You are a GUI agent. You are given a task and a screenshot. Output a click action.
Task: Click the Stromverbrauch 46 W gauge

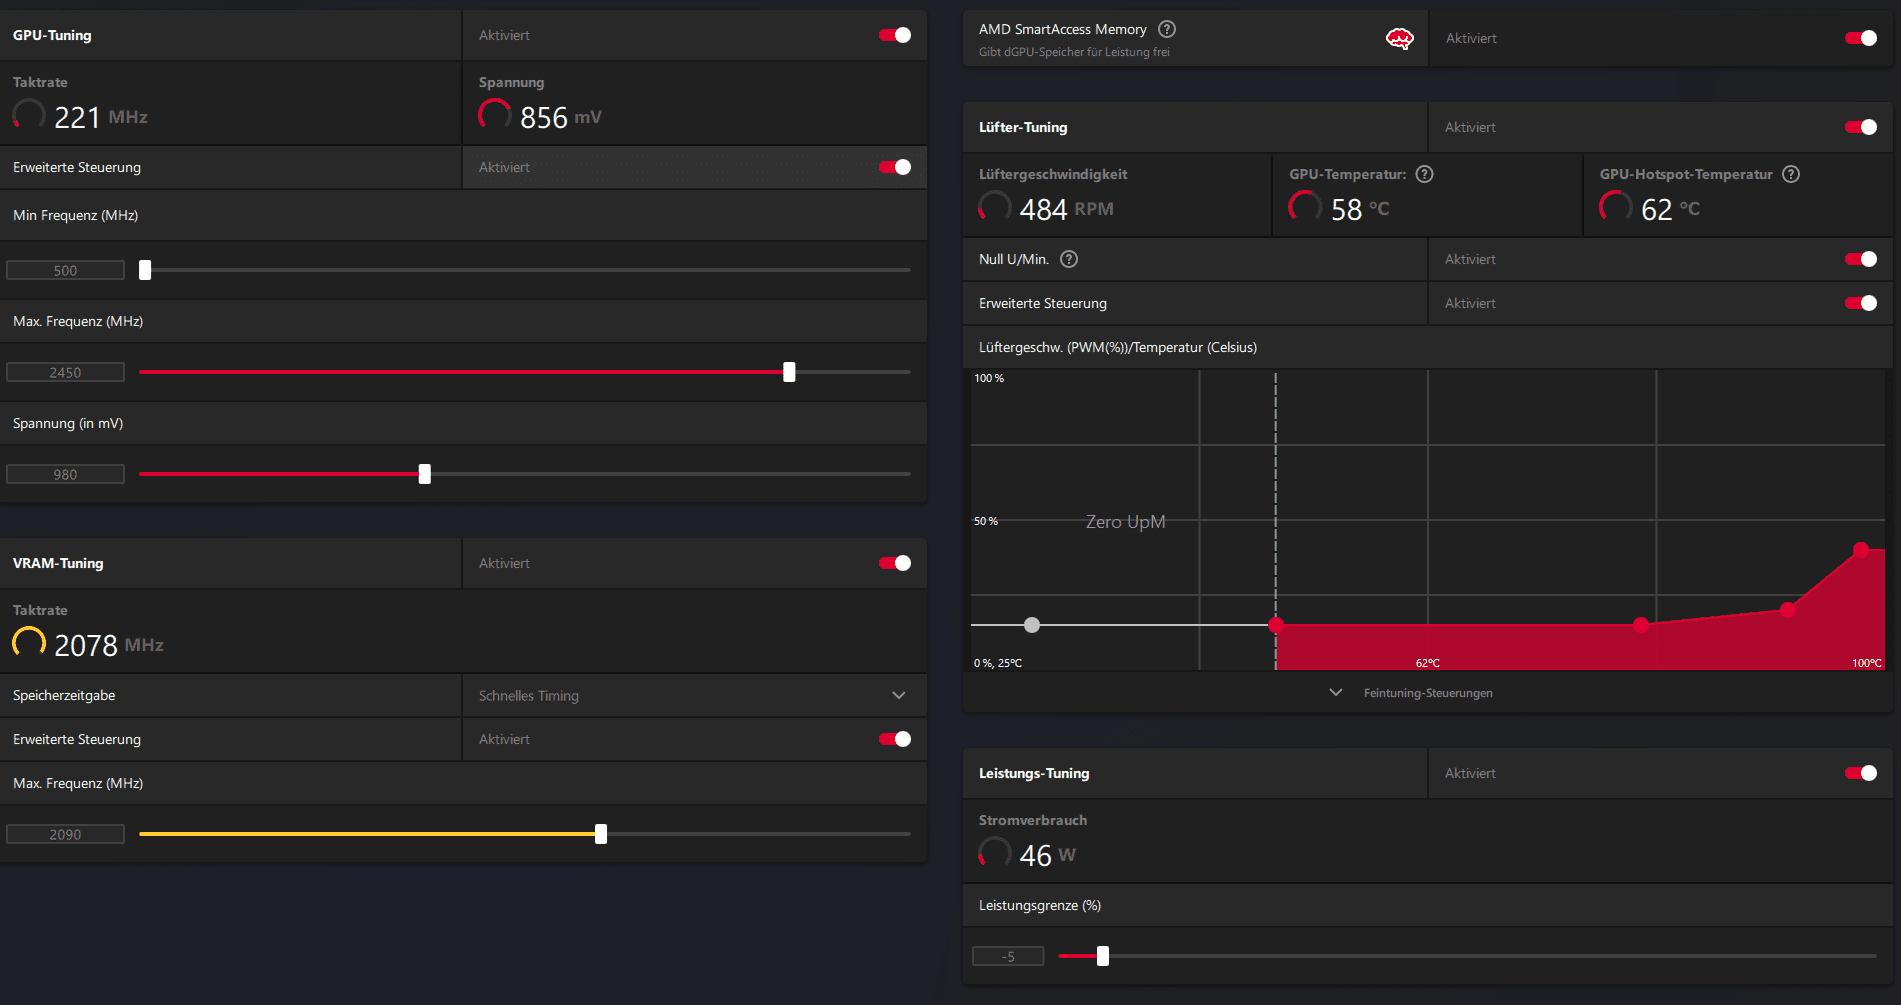[995, 853]
